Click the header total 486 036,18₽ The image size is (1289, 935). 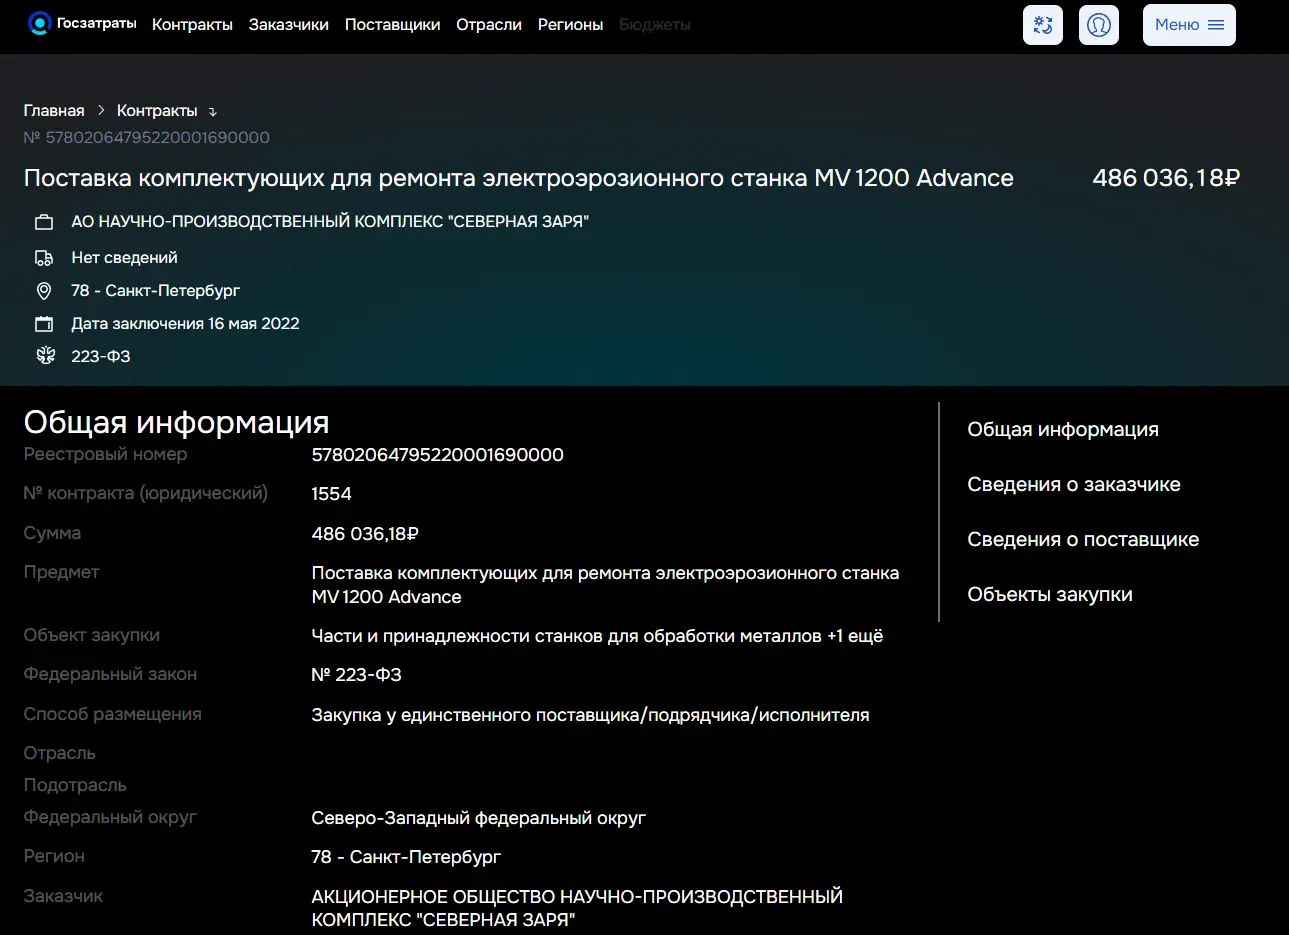[1166, 178]
